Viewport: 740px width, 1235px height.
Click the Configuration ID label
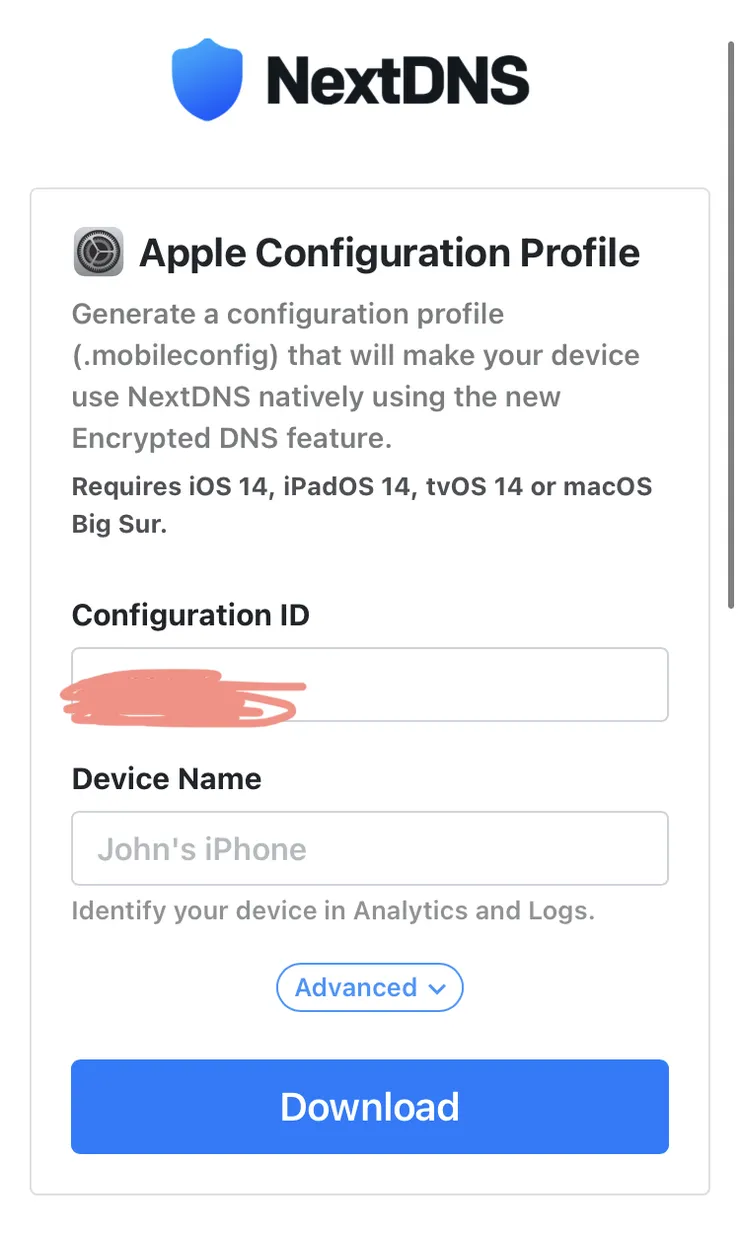191,615
